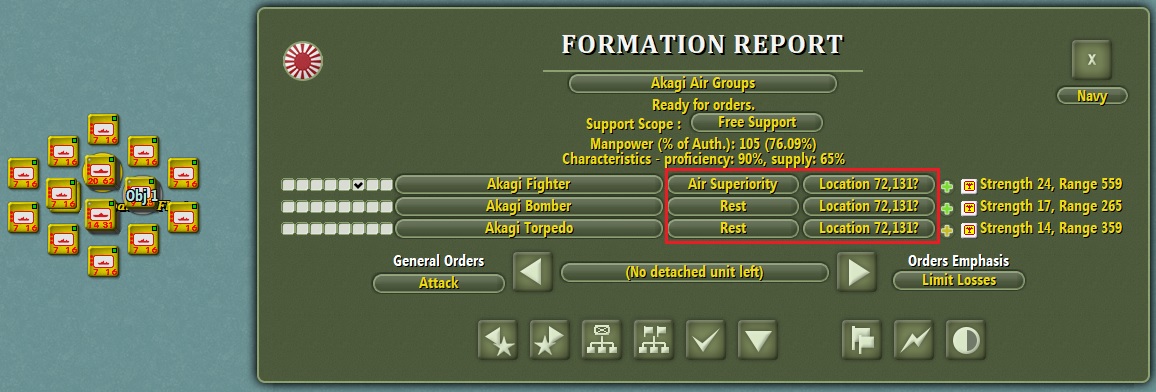Change Akagi Bomber mission from Rest
The height and width of the screenshot is (392, 1156).
[732, 206]
